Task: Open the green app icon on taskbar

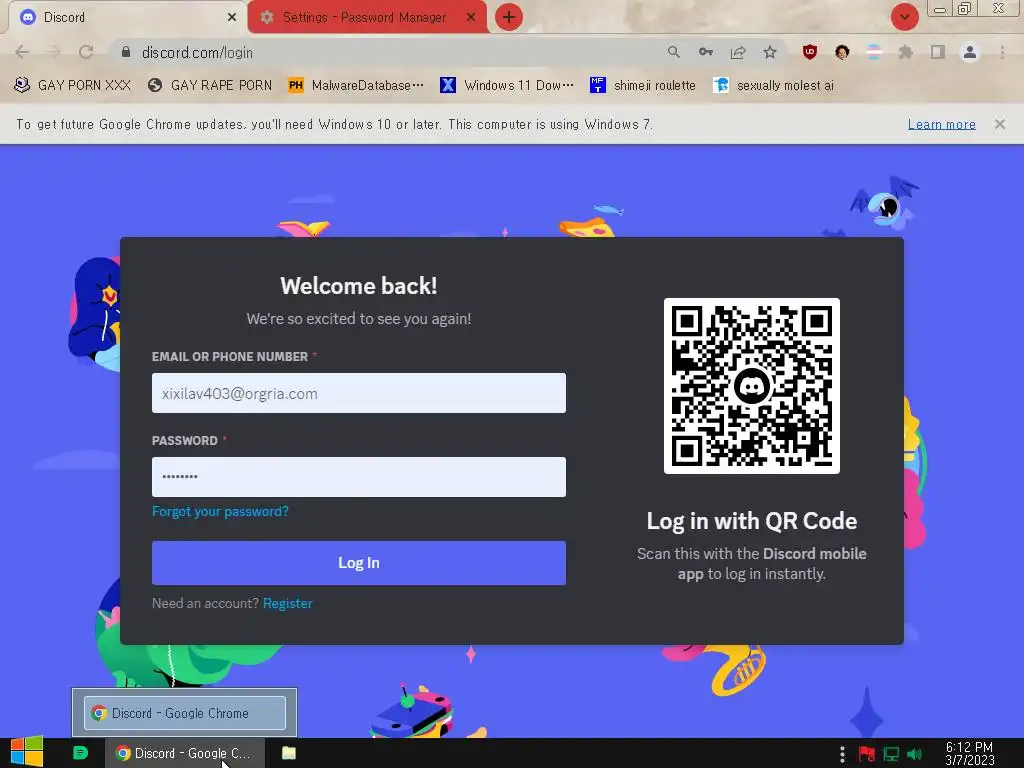Action: (x=80, y=753)
